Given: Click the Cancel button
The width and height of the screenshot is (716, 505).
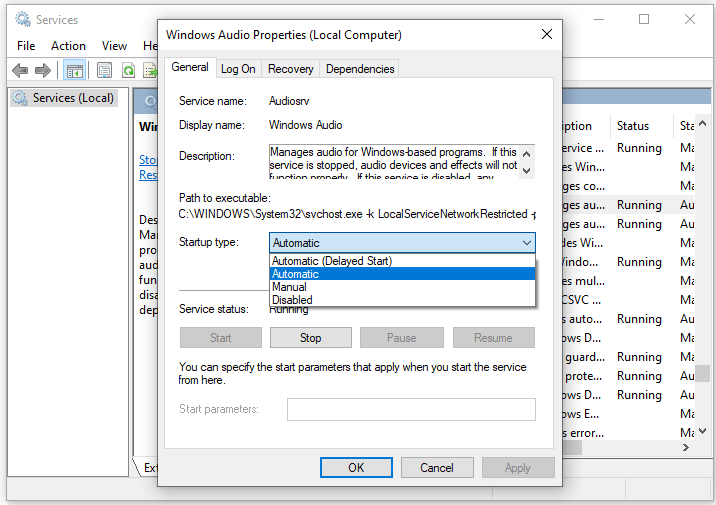Looking at the screenshot, I should [437, 468].
